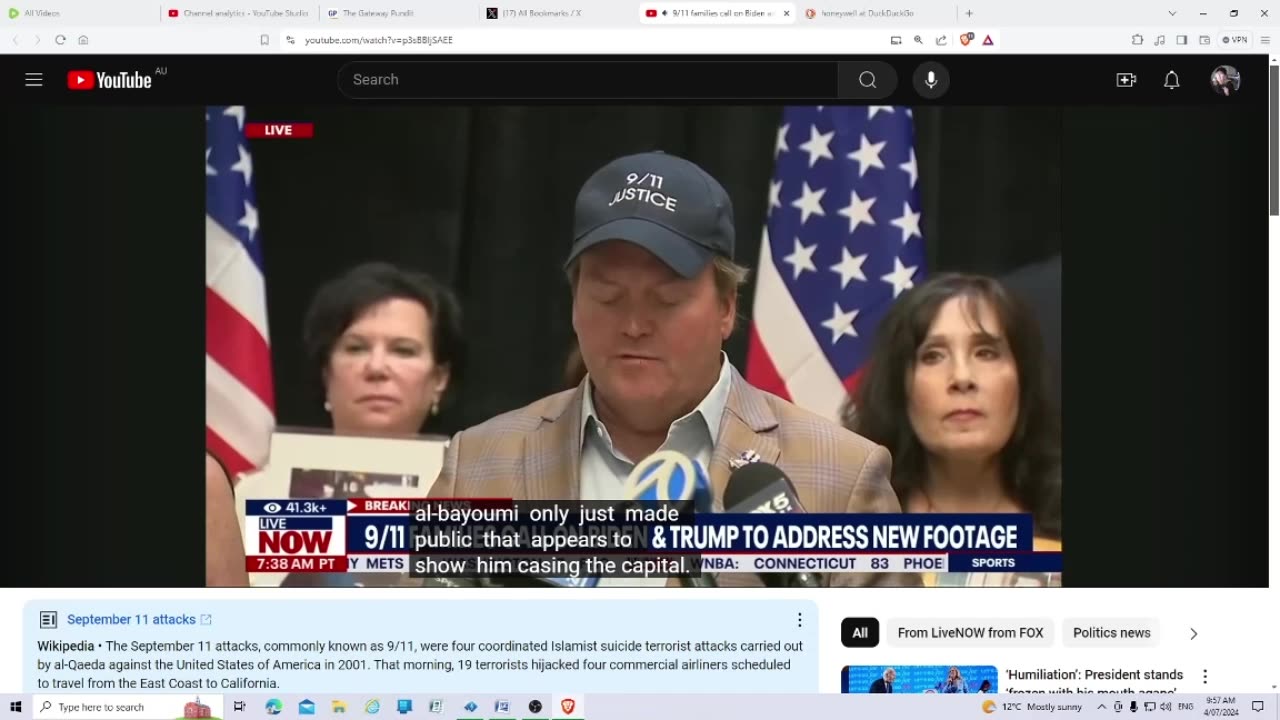
Task: Bookmark this page icon in address bar
Action: tap(264, 40)
